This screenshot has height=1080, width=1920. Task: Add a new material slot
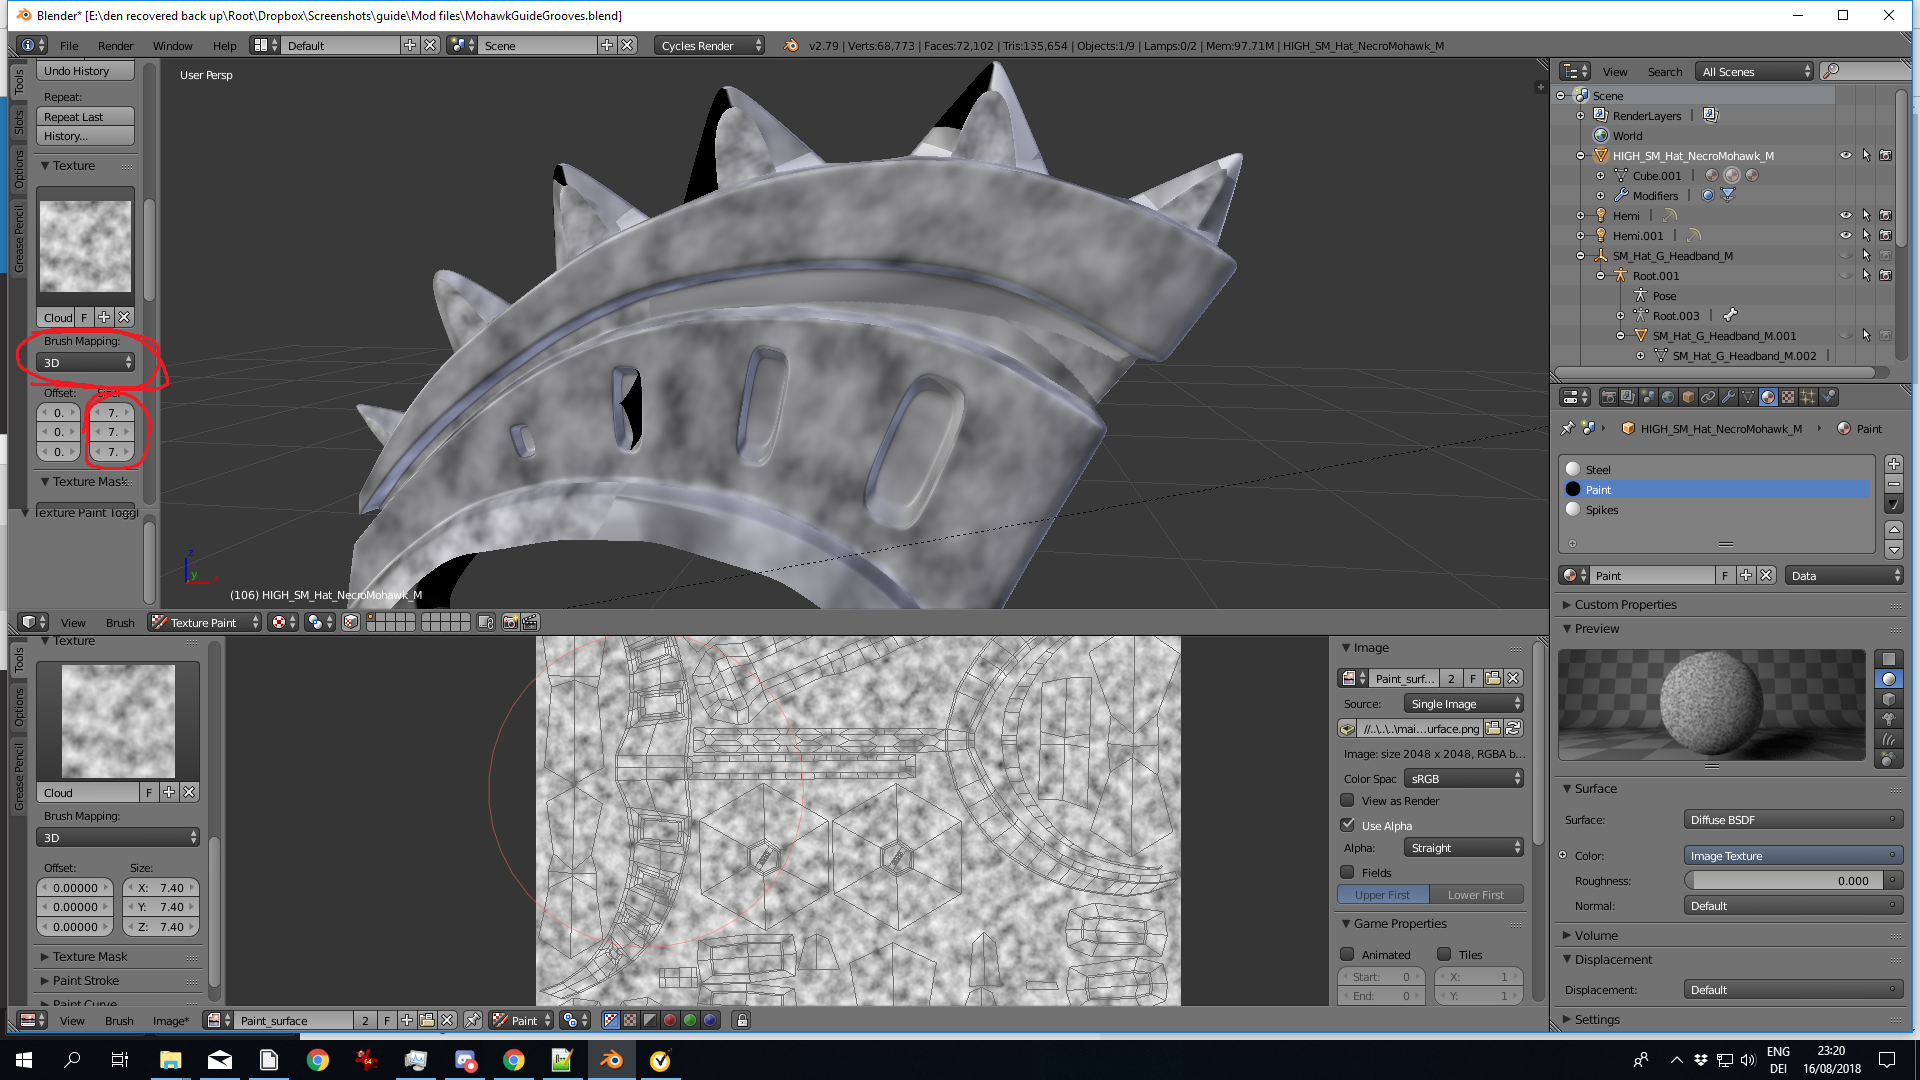(1893, 464)
